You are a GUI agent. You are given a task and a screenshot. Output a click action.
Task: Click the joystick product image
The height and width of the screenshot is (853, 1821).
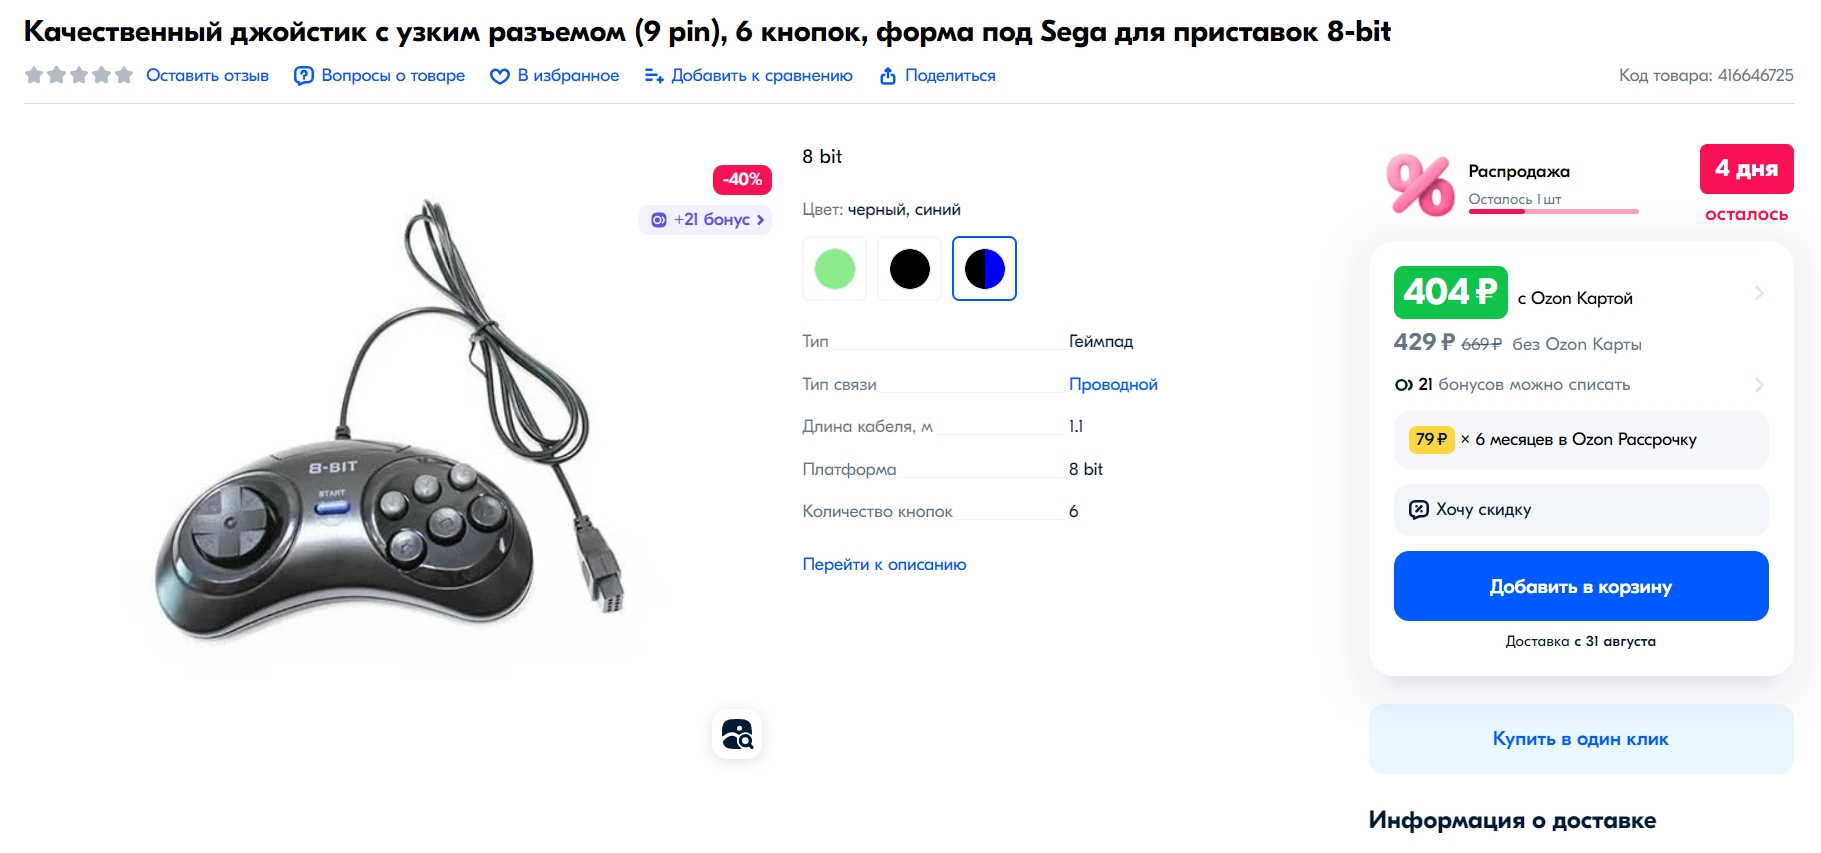click(x=390, y=420)
